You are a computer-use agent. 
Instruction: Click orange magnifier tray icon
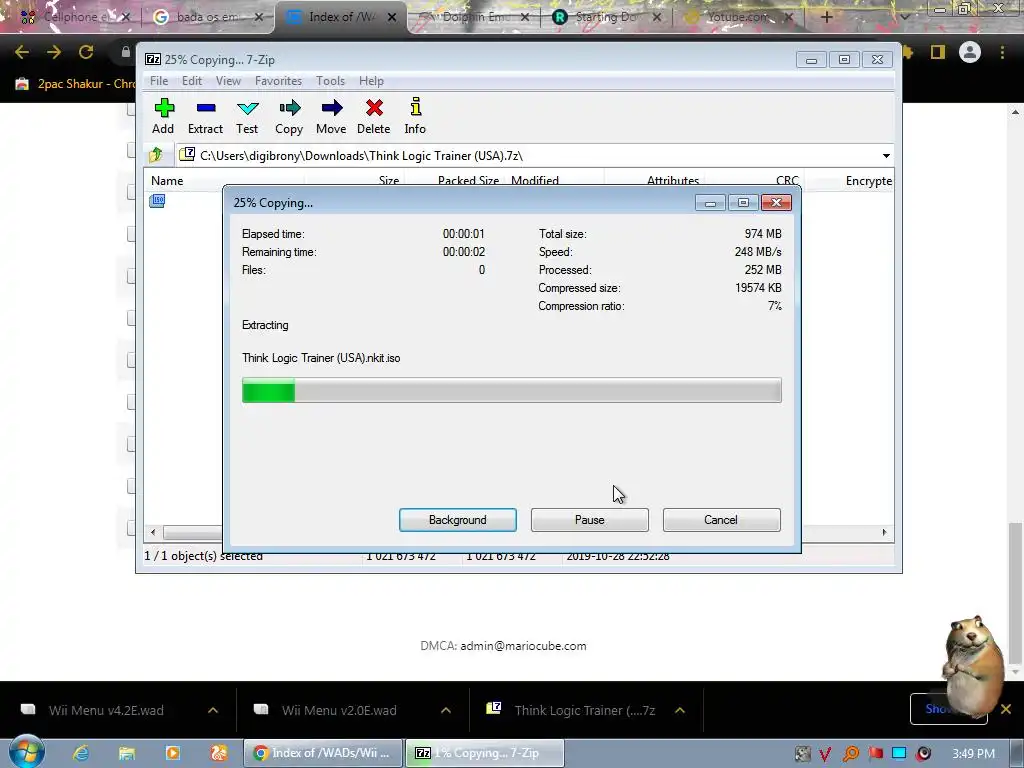tap(850, 754)
